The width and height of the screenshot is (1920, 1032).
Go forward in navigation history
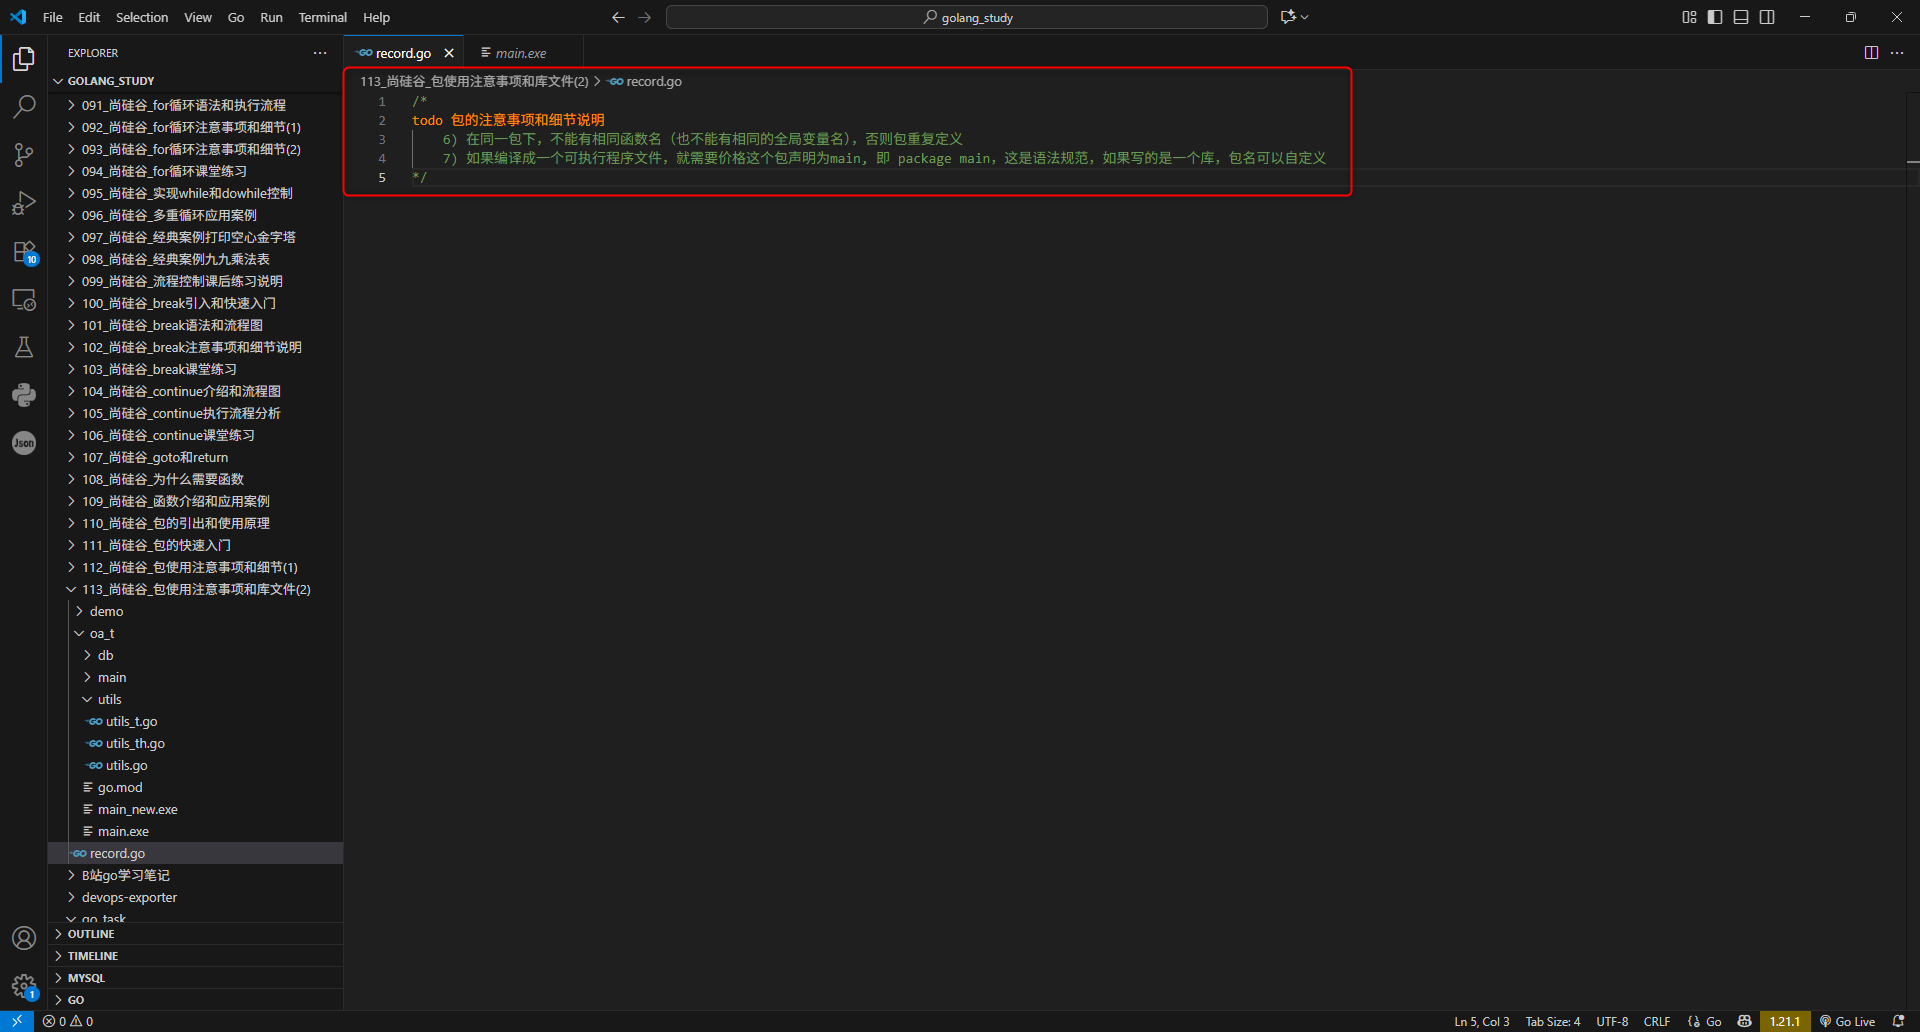[645, 17]
